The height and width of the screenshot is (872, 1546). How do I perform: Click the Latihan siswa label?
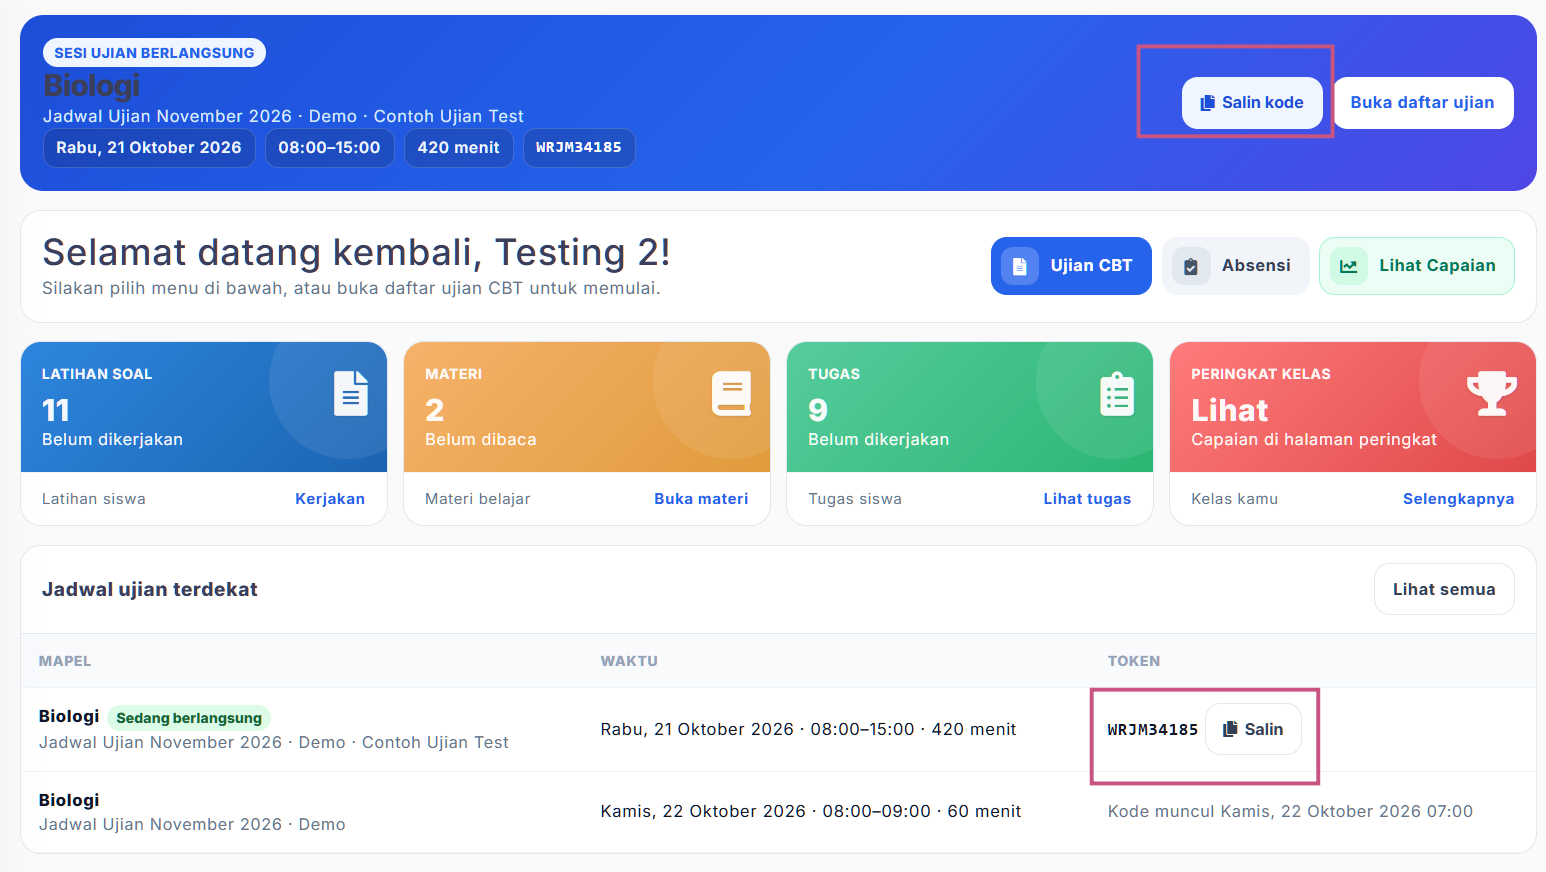[94, 499]
